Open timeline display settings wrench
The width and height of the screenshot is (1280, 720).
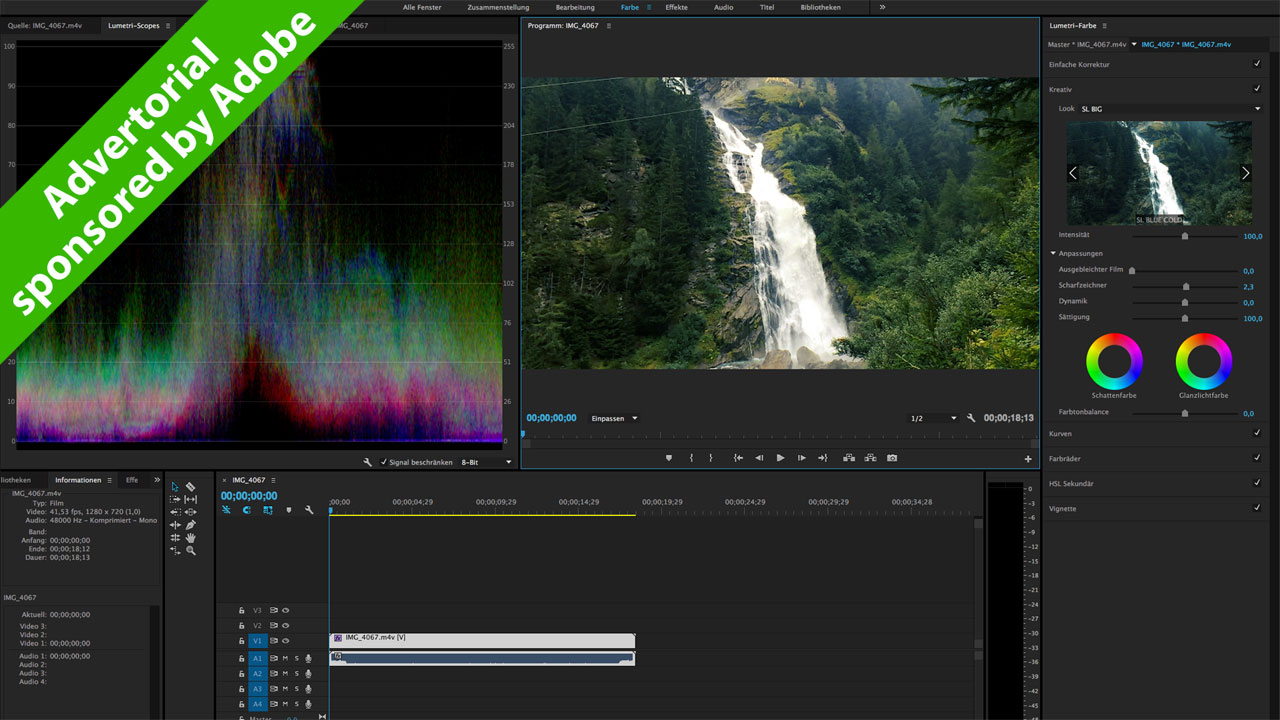point(309,510)
